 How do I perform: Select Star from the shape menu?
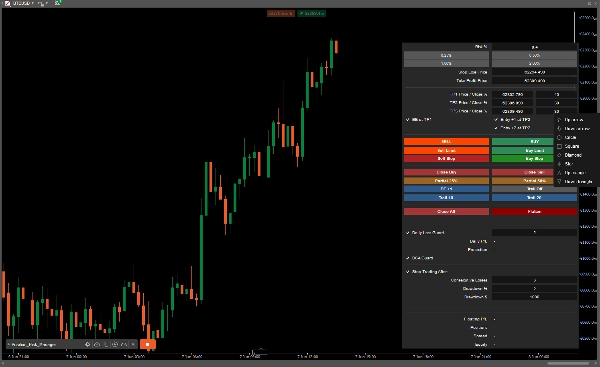tap(576, 164)
